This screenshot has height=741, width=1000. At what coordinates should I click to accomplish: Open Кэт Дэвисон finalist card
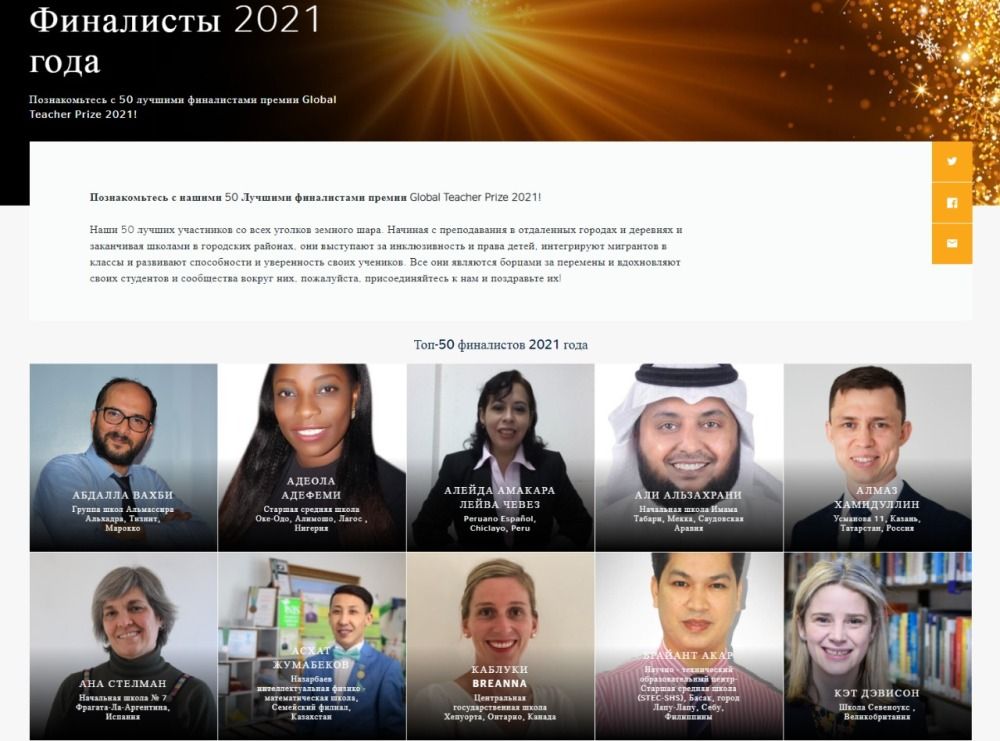tap(878, 646)
